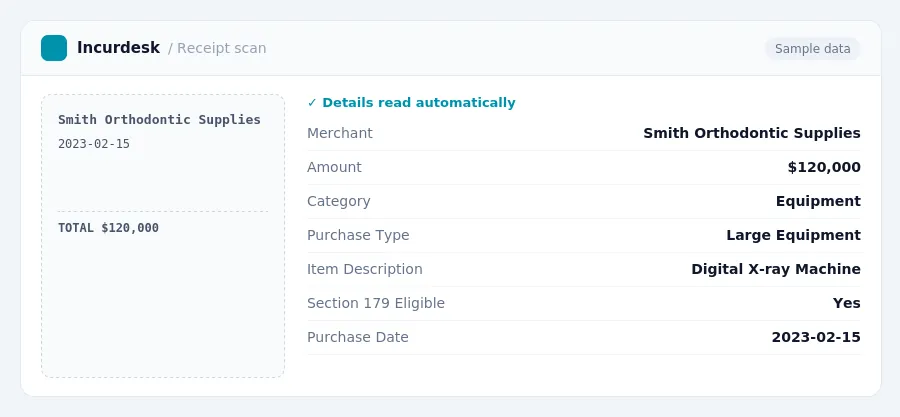Click the Sample data badge
The image size is (900, 417).
(x=812, y=49)
